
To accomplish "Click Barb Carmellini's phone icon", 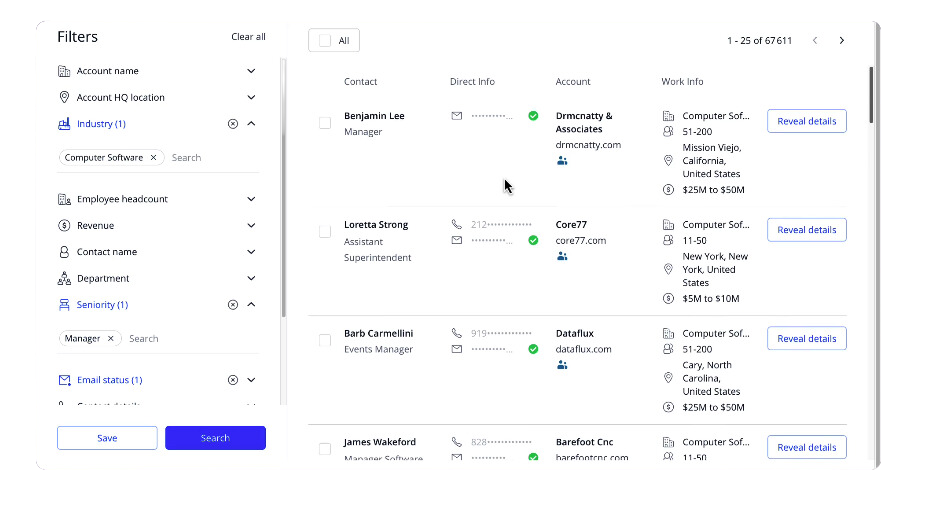I will 457,333.
